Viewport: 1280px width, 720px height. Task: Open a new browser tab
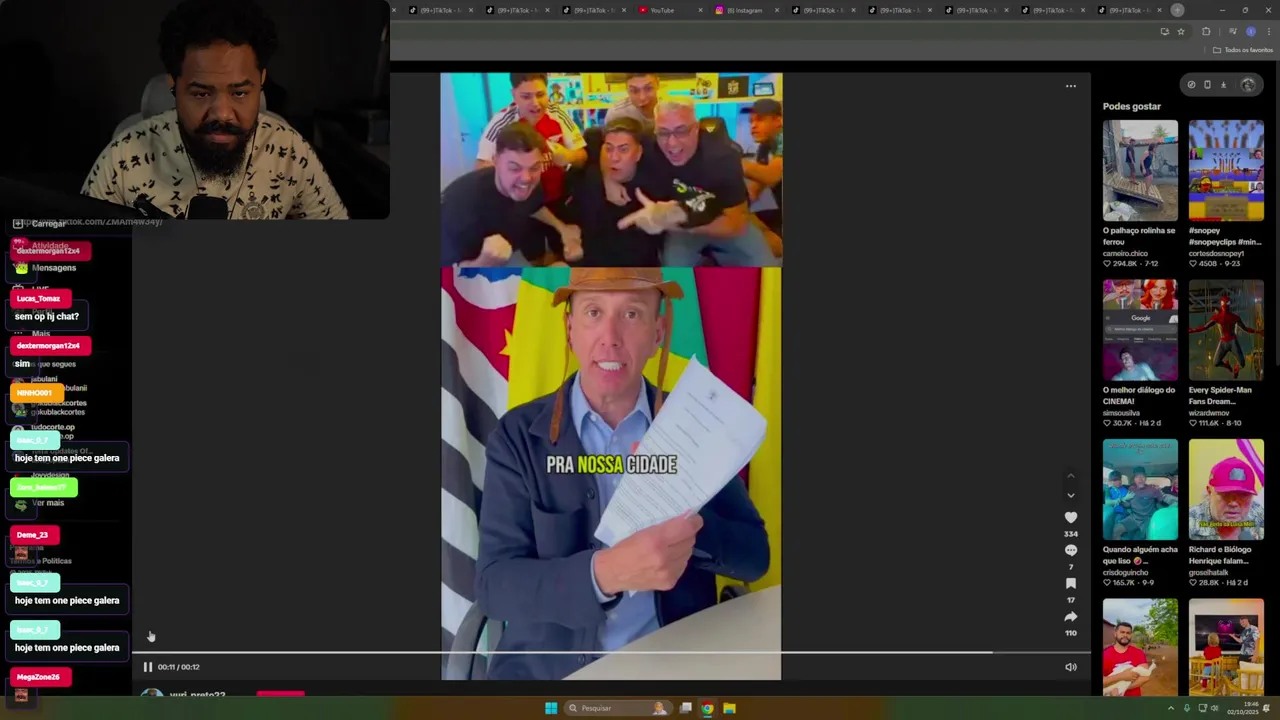click(x=1177, y=10)
